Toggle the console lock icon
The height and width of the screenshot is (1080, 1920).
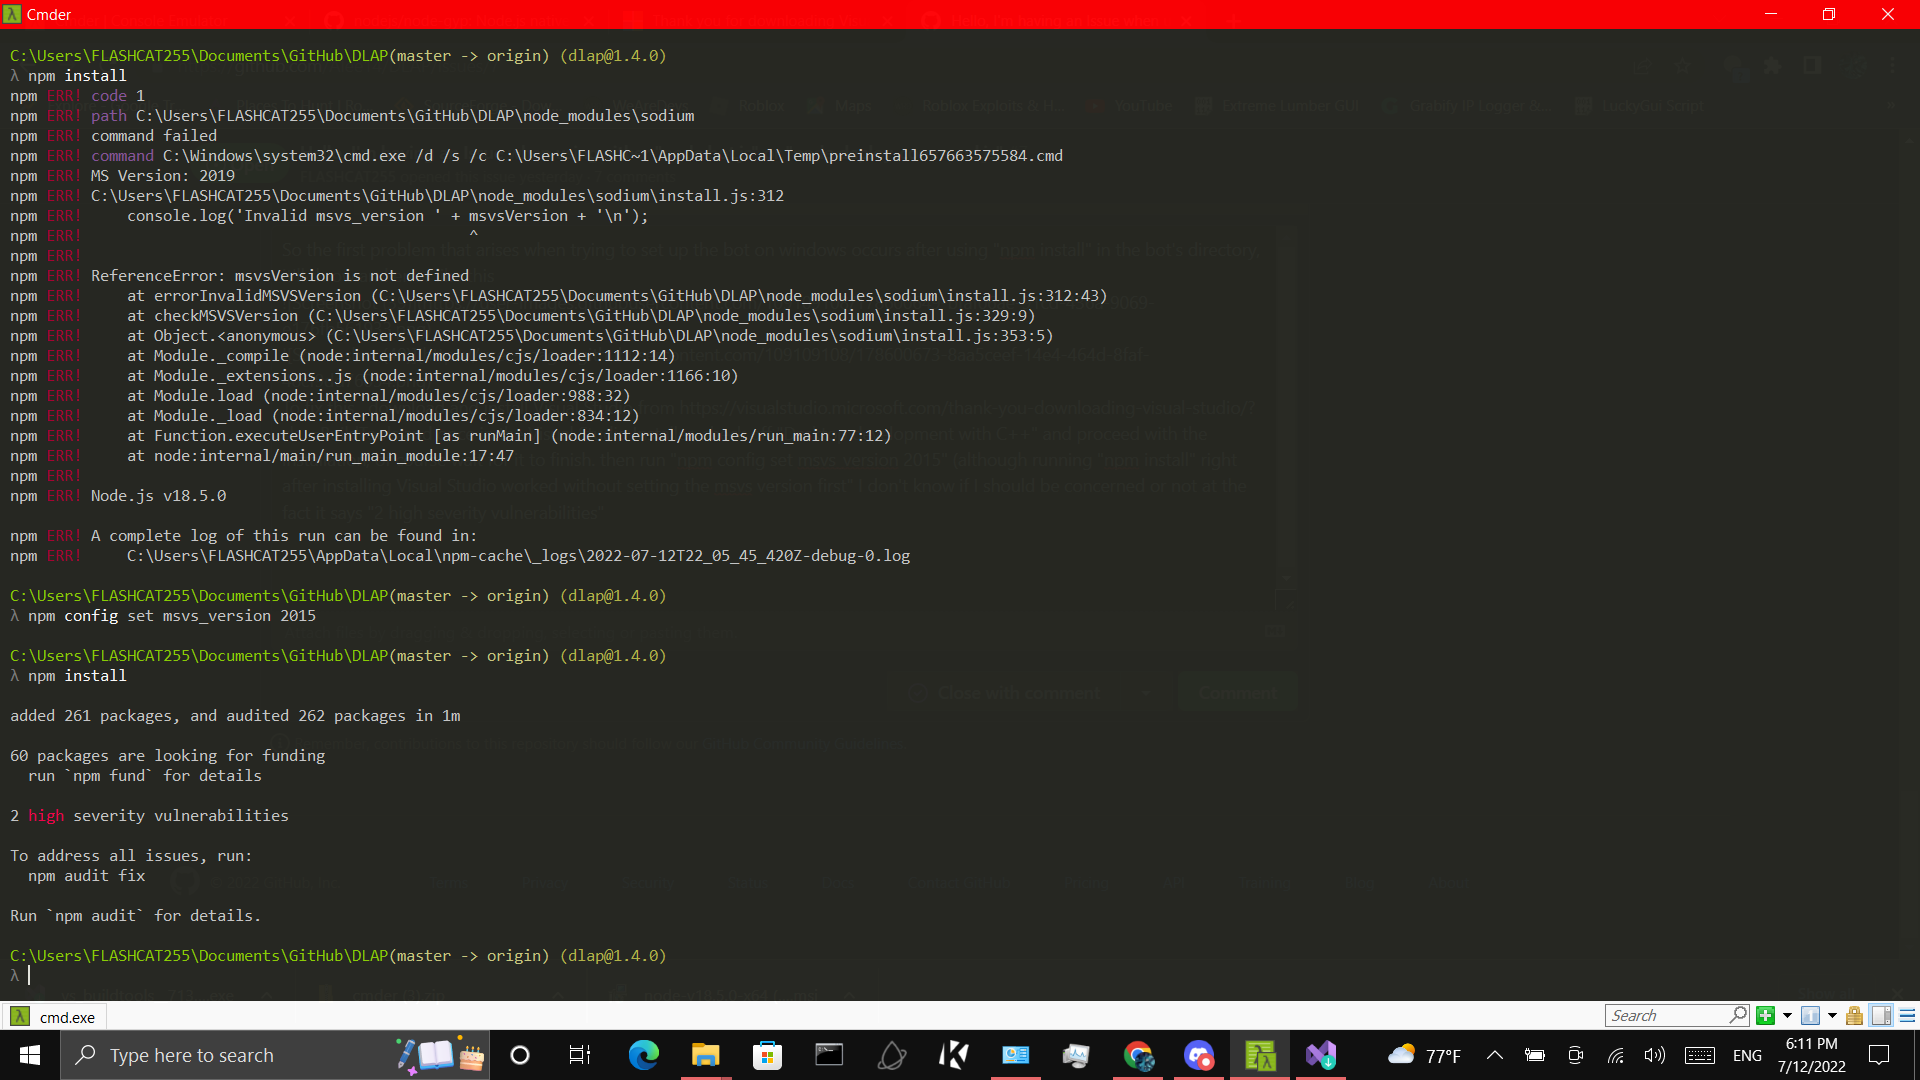1854,1016
